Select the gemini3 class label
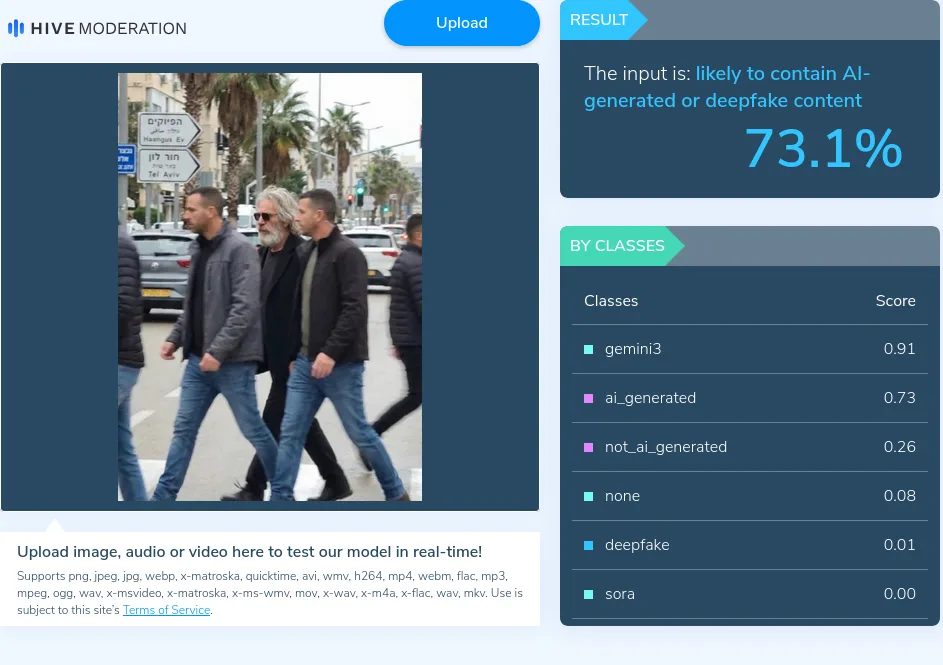The width and height of the screenshot is (943, 665). point(633,349)
